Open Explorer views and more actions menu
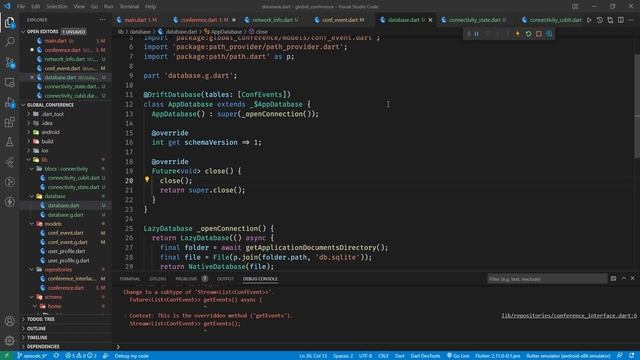This screenshot has height=360, width=640. point(102,20)
